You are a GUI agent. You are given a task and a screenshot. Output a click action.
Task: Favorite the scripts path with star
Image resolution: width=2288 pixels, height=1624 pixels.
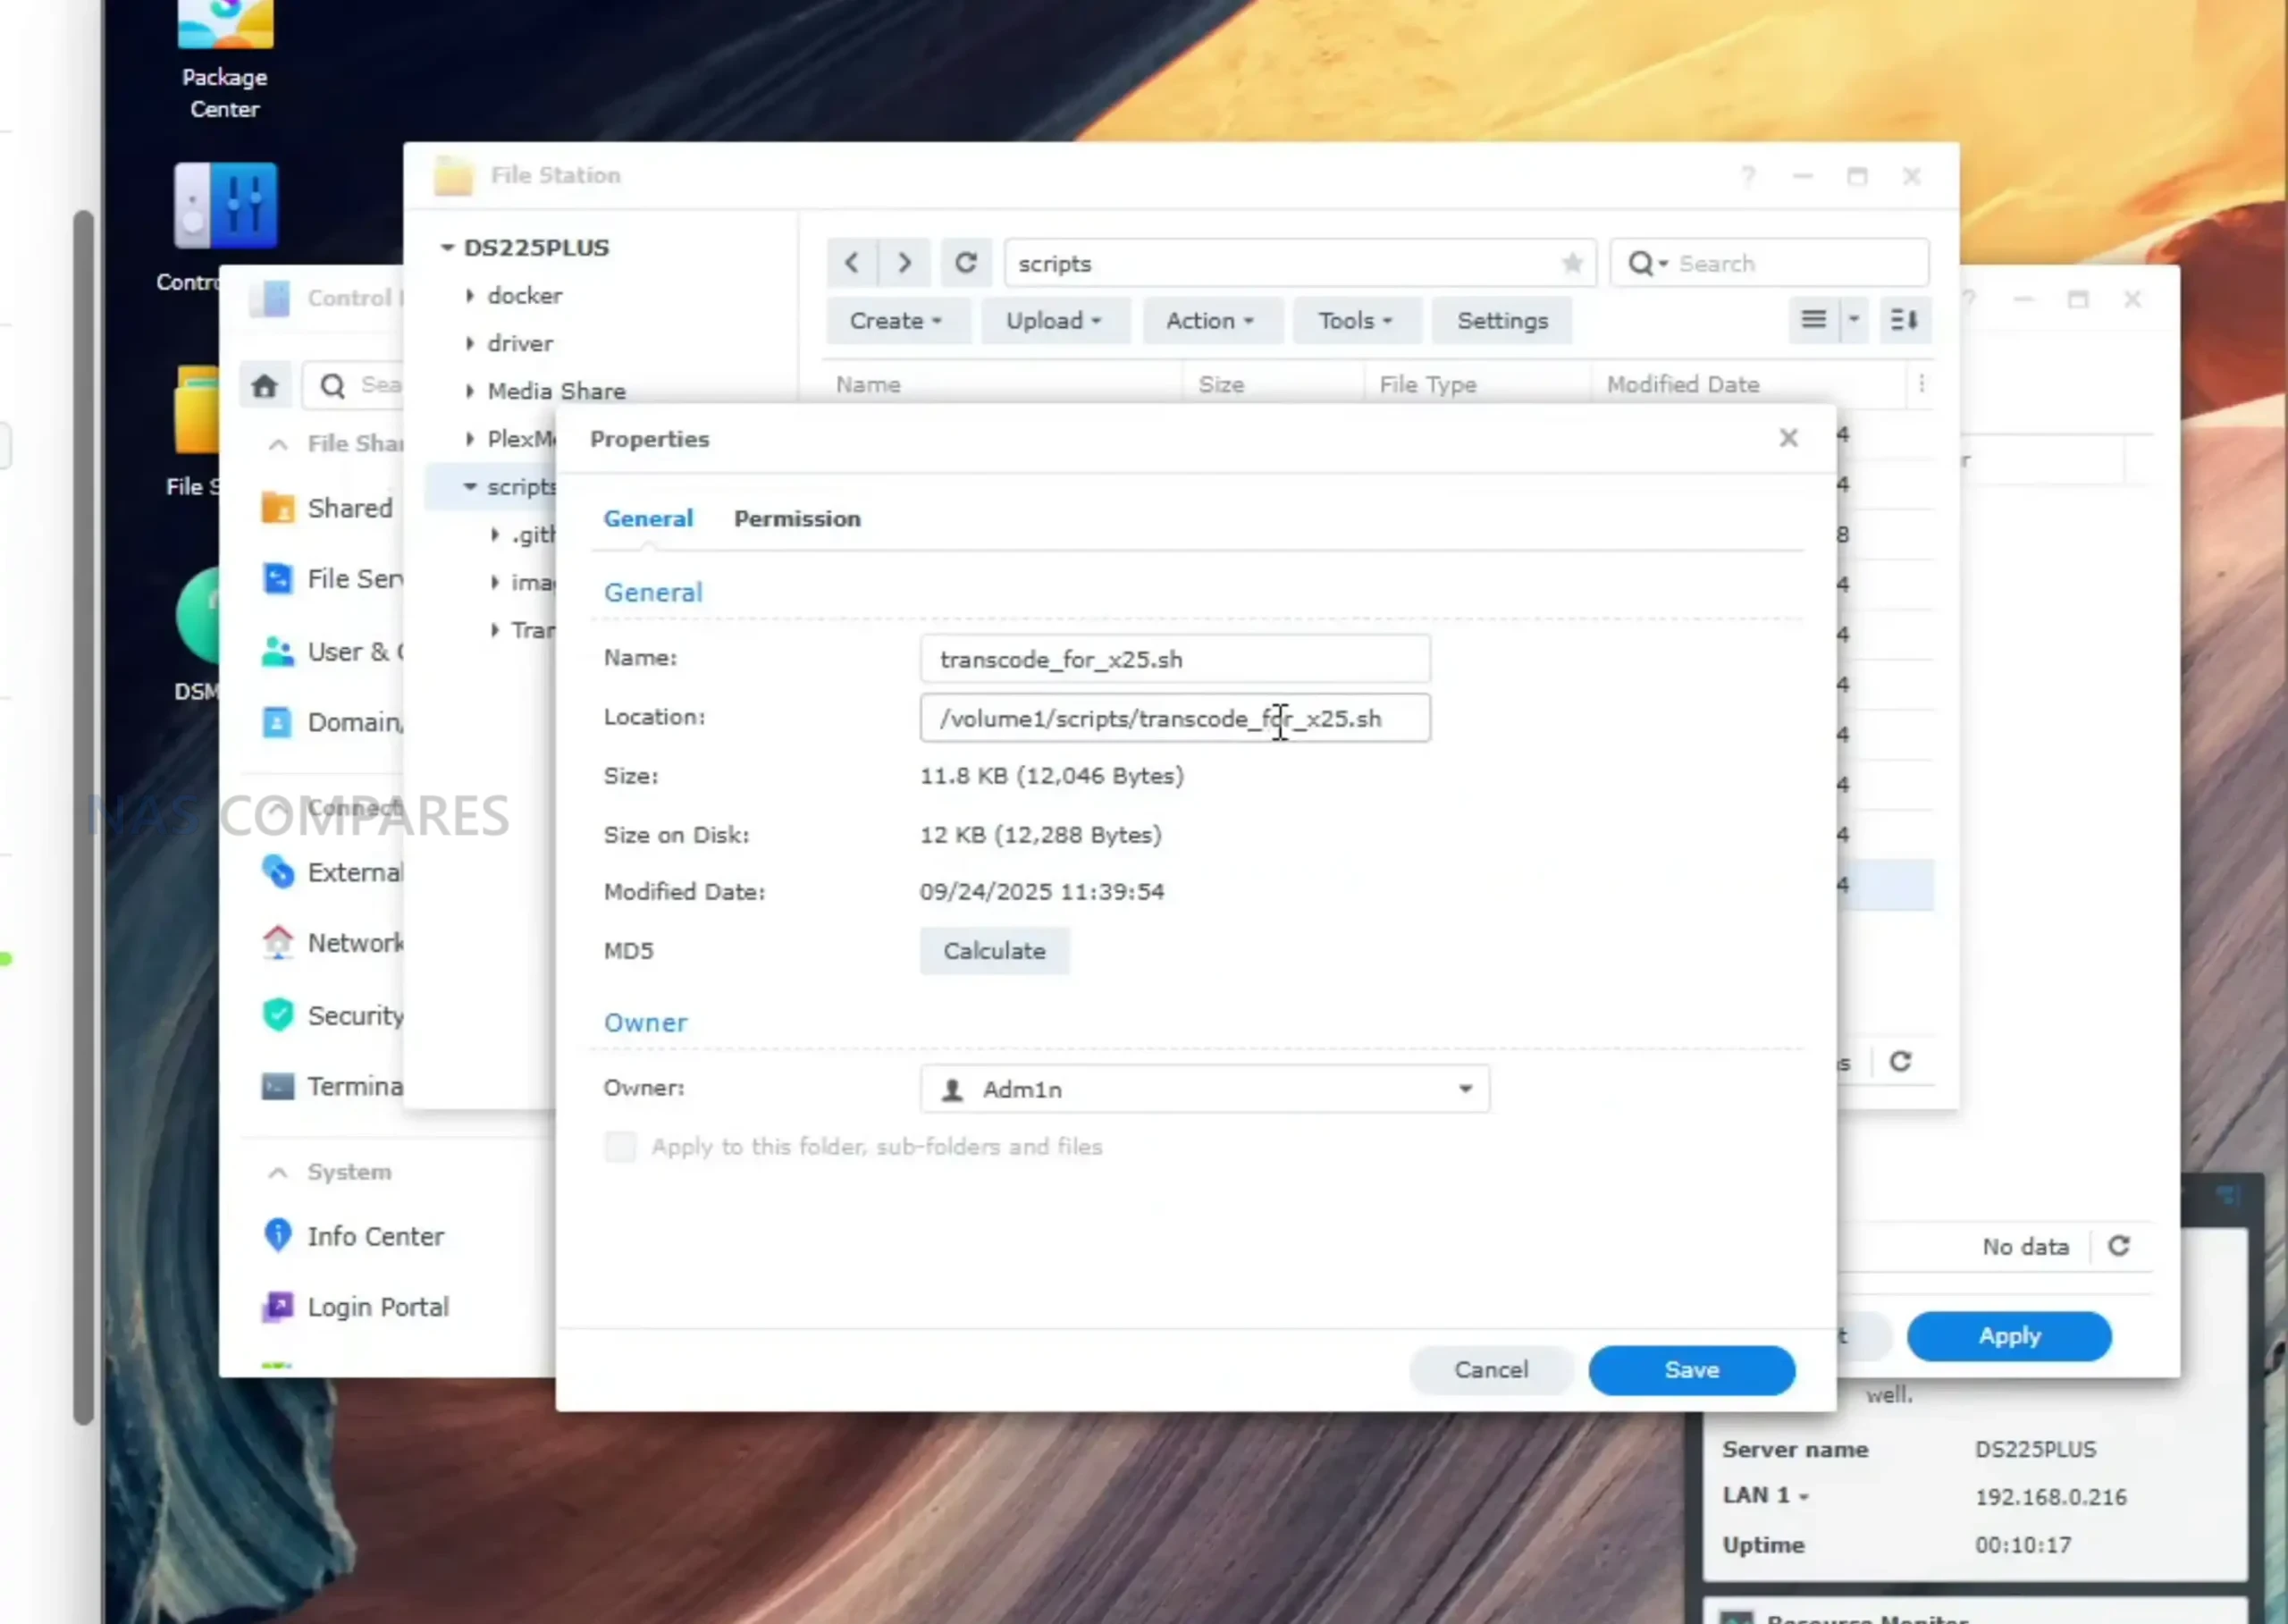(1572, 263)
